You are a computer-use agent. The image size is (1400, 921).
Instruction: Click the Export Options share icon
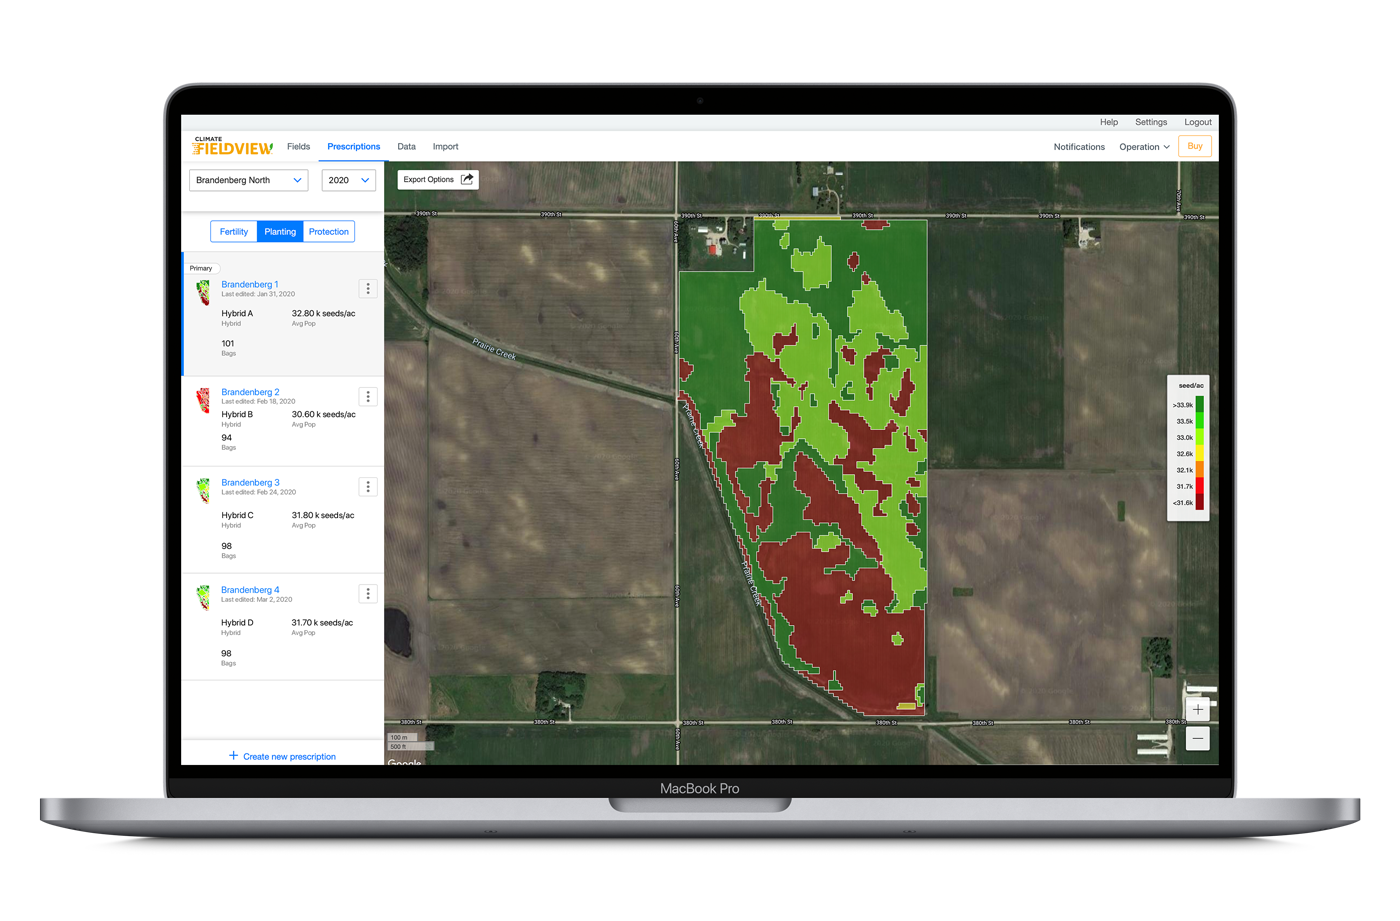pyautogui.click(x=467, y=180)
